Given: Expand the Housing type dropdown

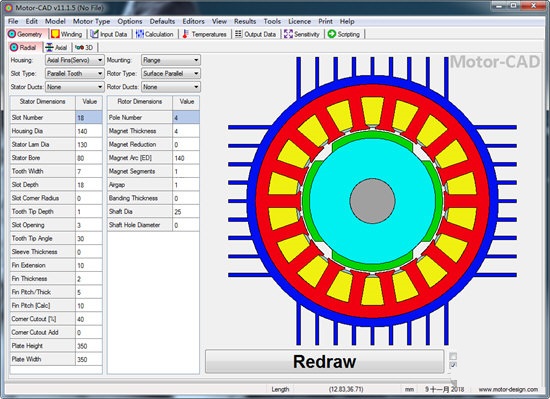Looking at the screenshot, I should (74, 60).
